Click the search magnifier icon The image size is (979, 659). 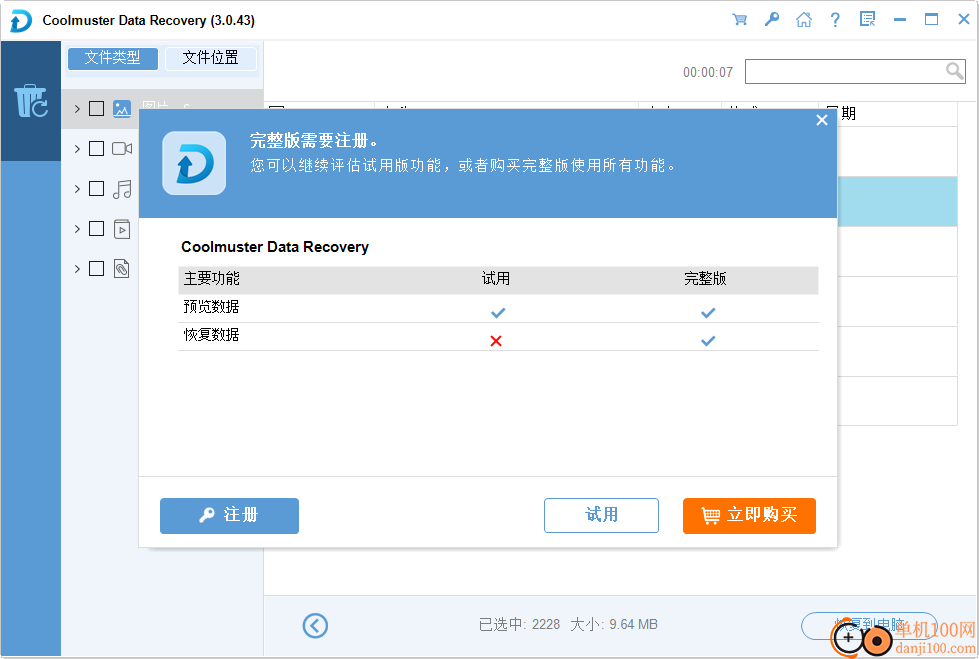click(x=954, y=71)
